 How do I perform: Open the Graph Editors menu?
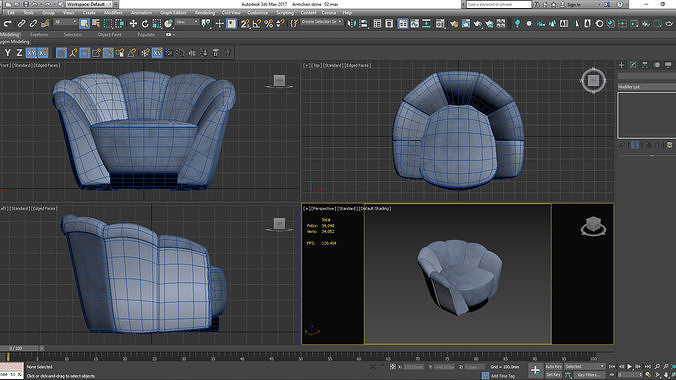(x=173, y=13)
